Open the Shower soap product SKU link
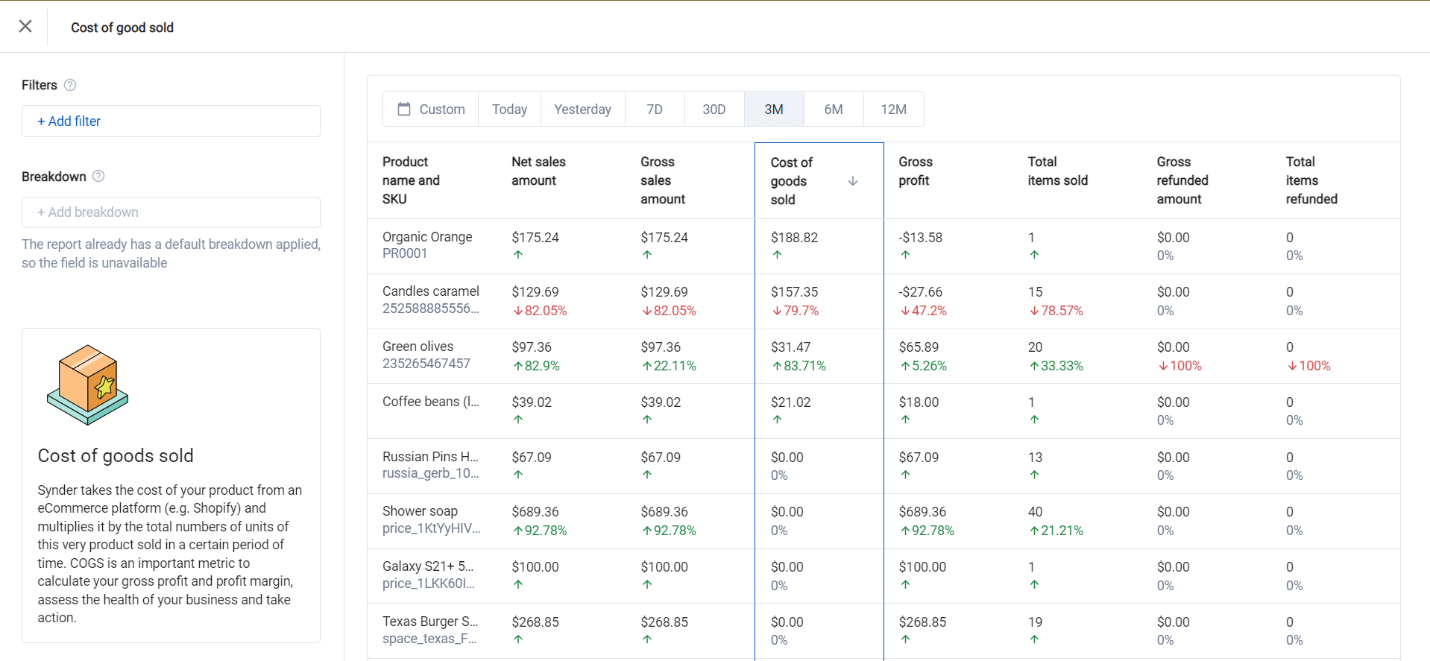The width and height of the screenshot is (1430, 661). coord(431,529)
